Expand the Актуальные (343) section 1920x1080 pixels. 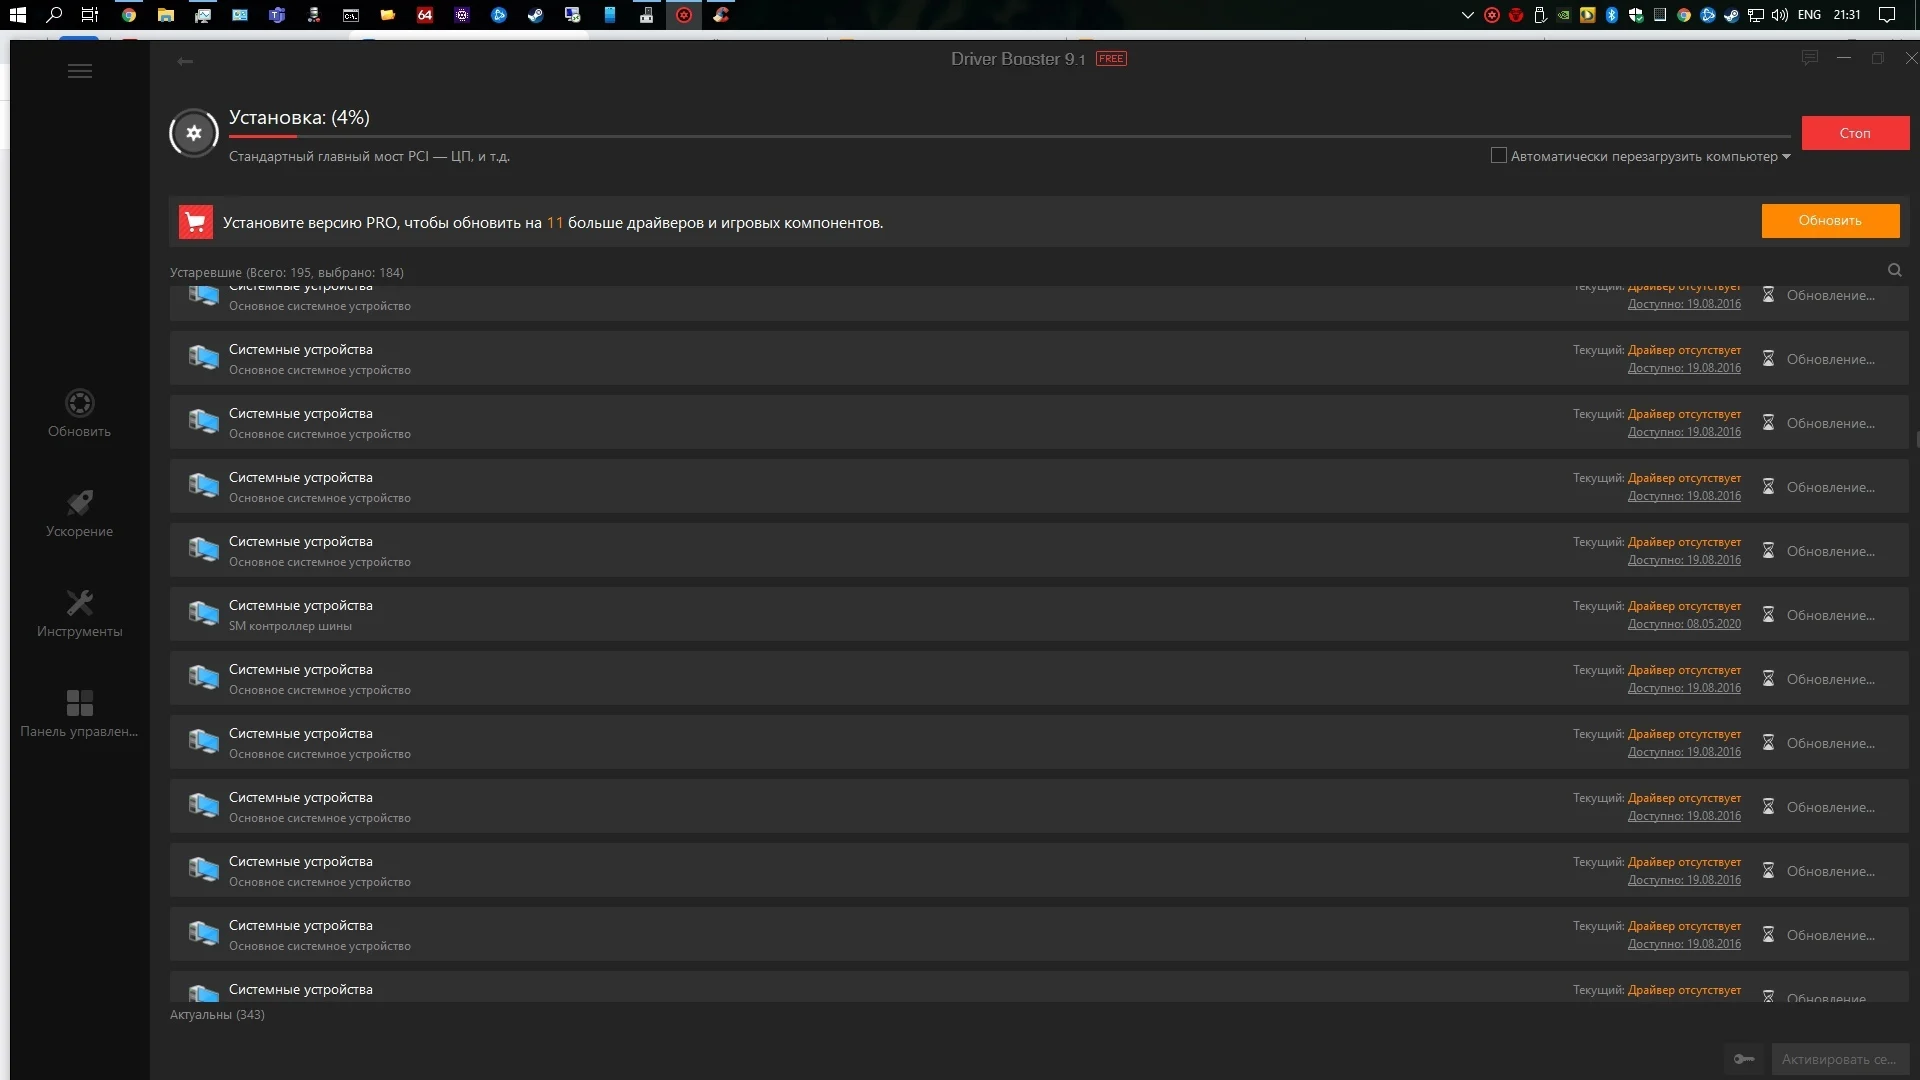pyautogui.click(x=217, y=1014)
